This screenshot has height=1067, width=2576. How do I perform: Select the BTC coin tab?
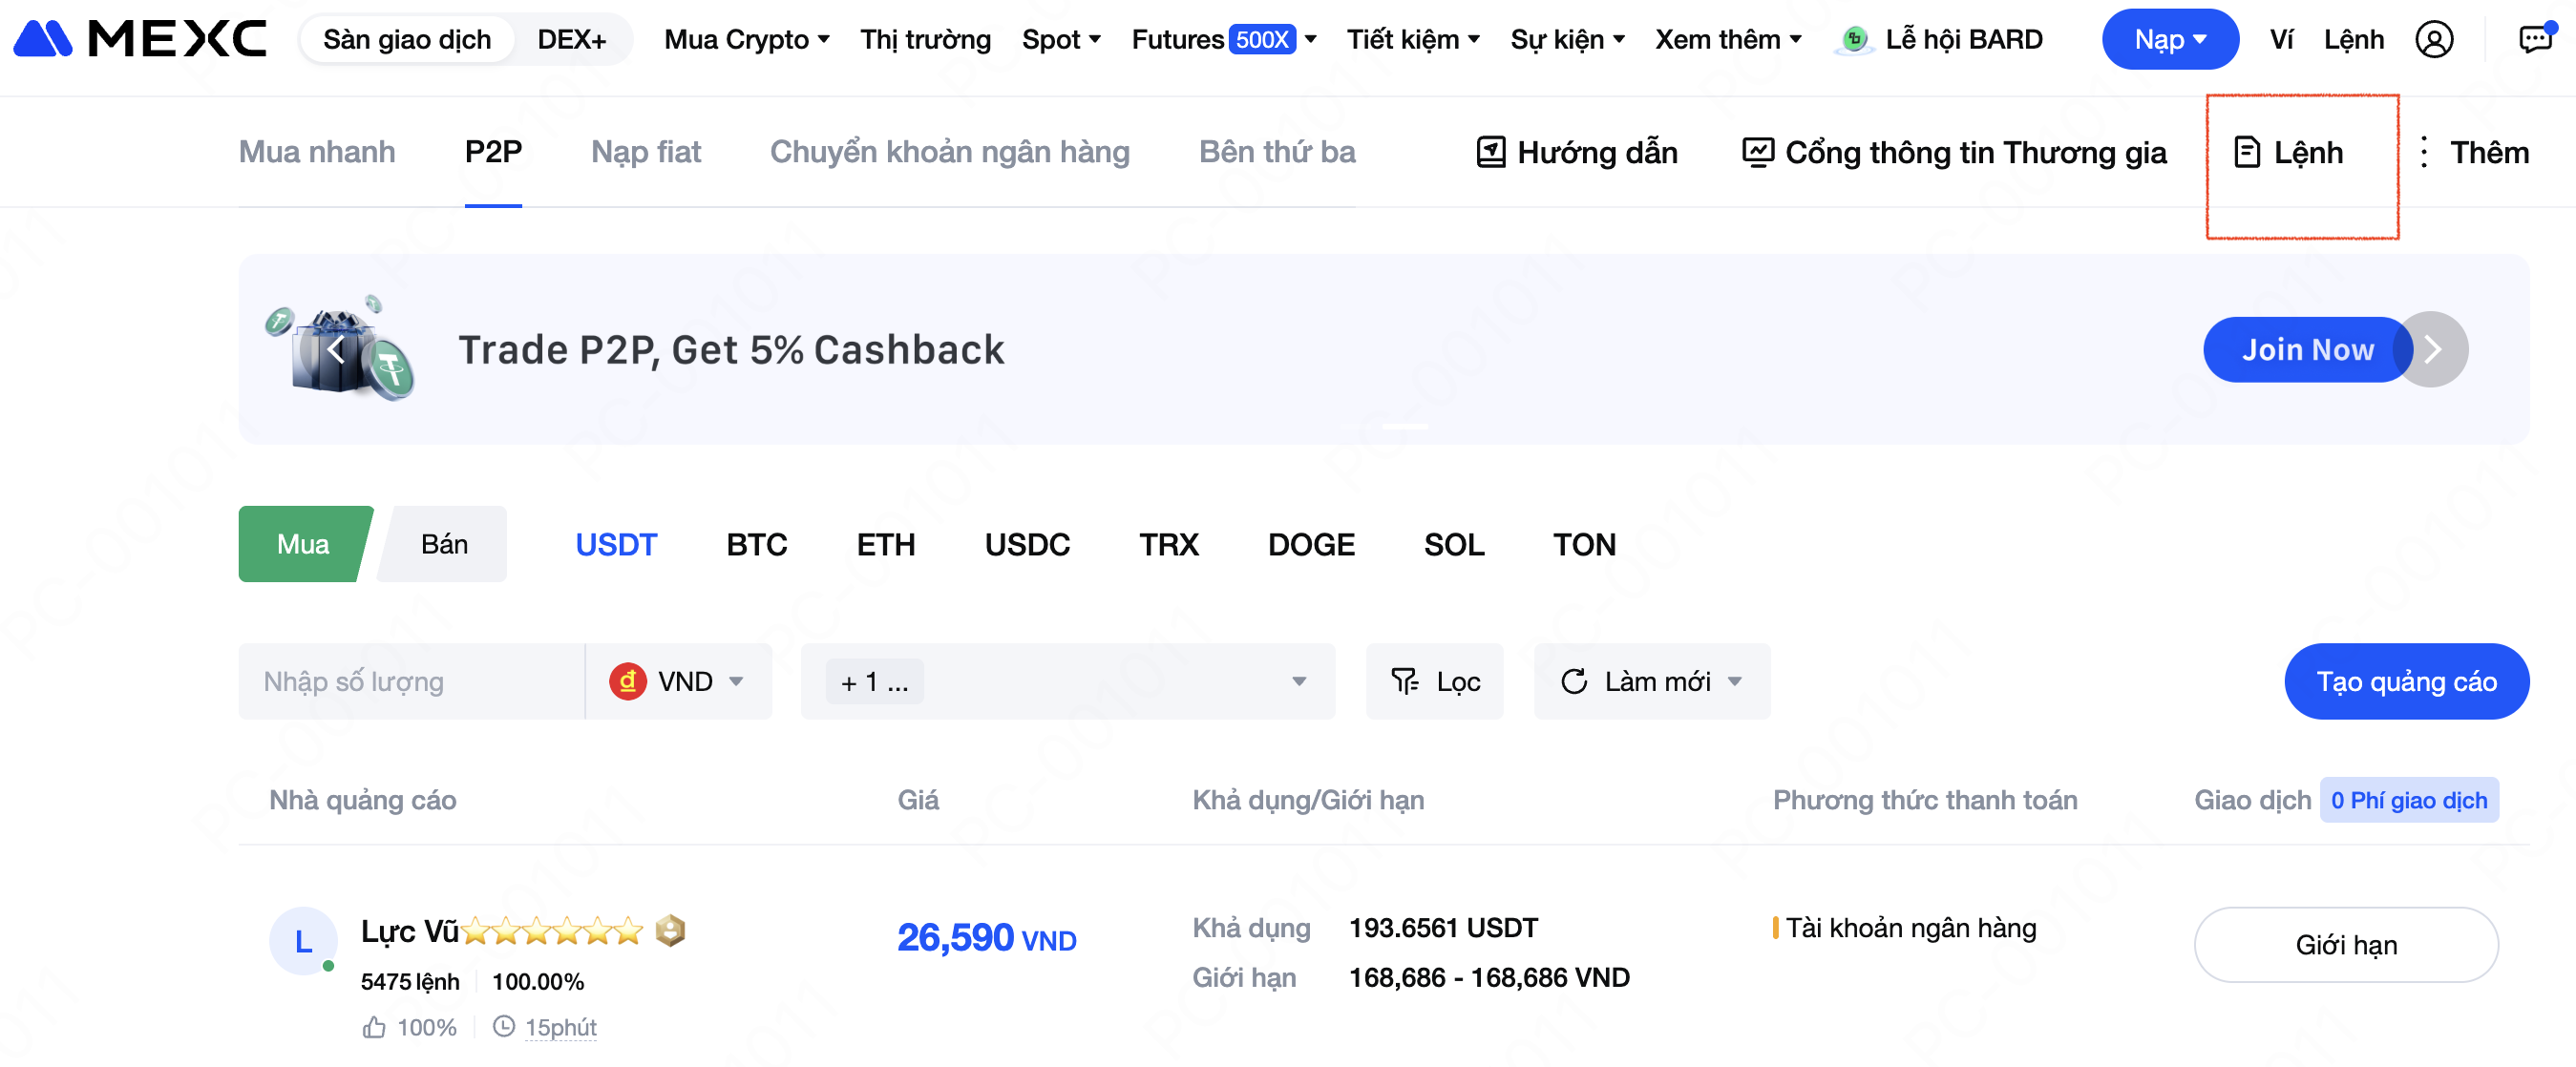(x=756, y=544)
